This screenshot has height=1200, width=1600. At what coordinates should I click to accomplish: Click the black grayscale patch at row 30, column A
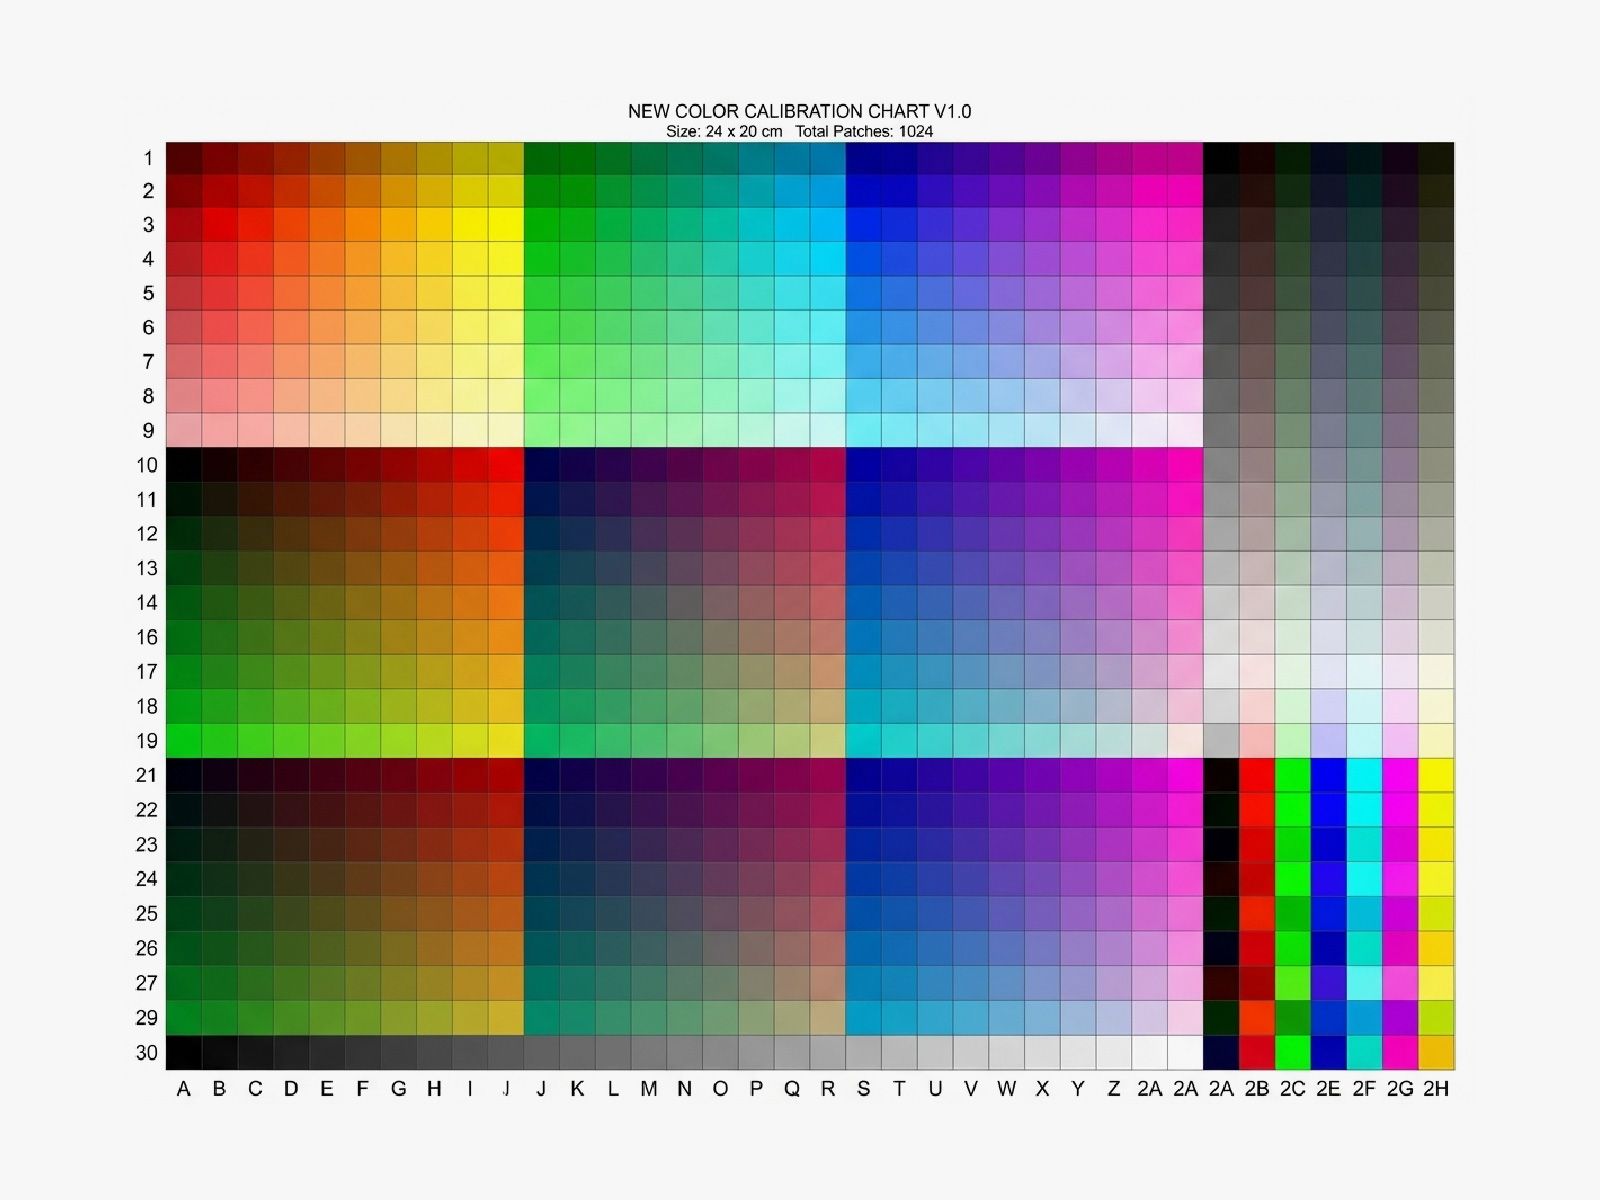pyautogui.click(x=184, y=1052)
